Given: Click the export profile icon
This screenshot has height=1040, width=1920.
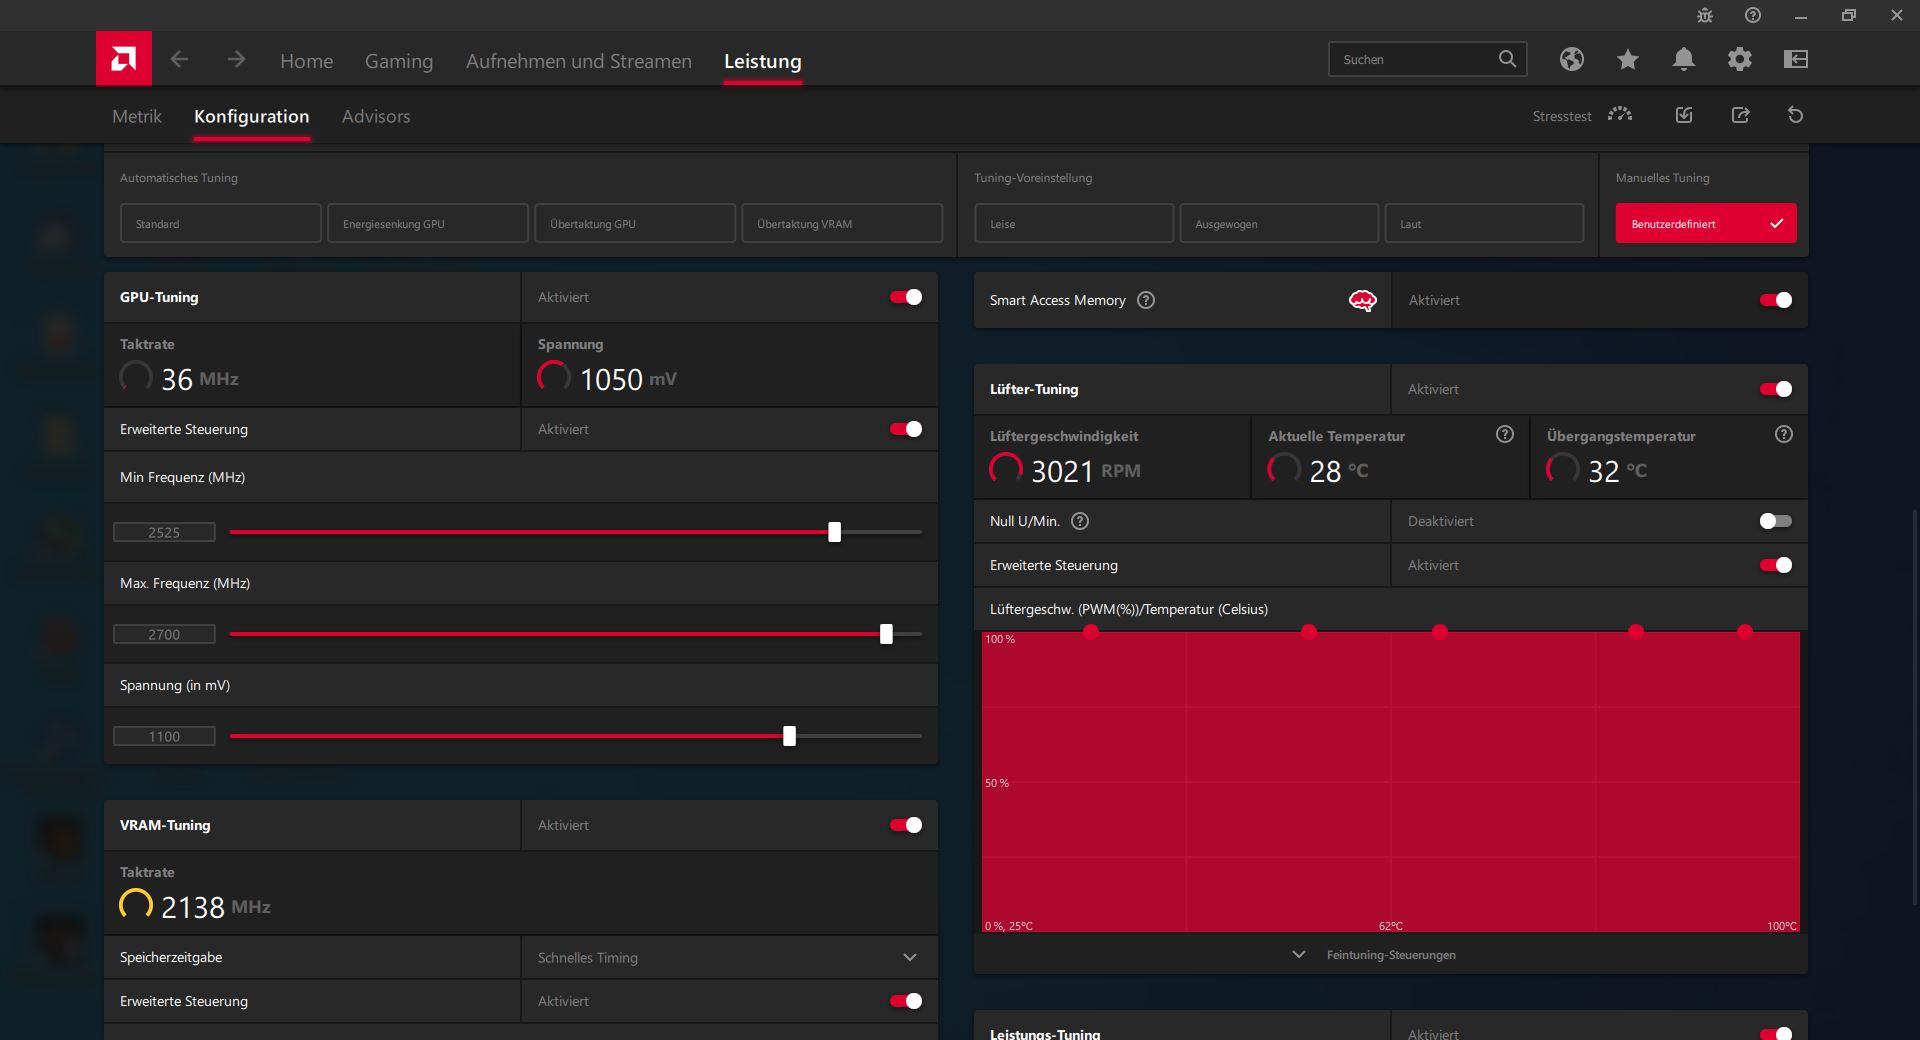Looking at the screenshot, I should click(x=1740, y=115).
